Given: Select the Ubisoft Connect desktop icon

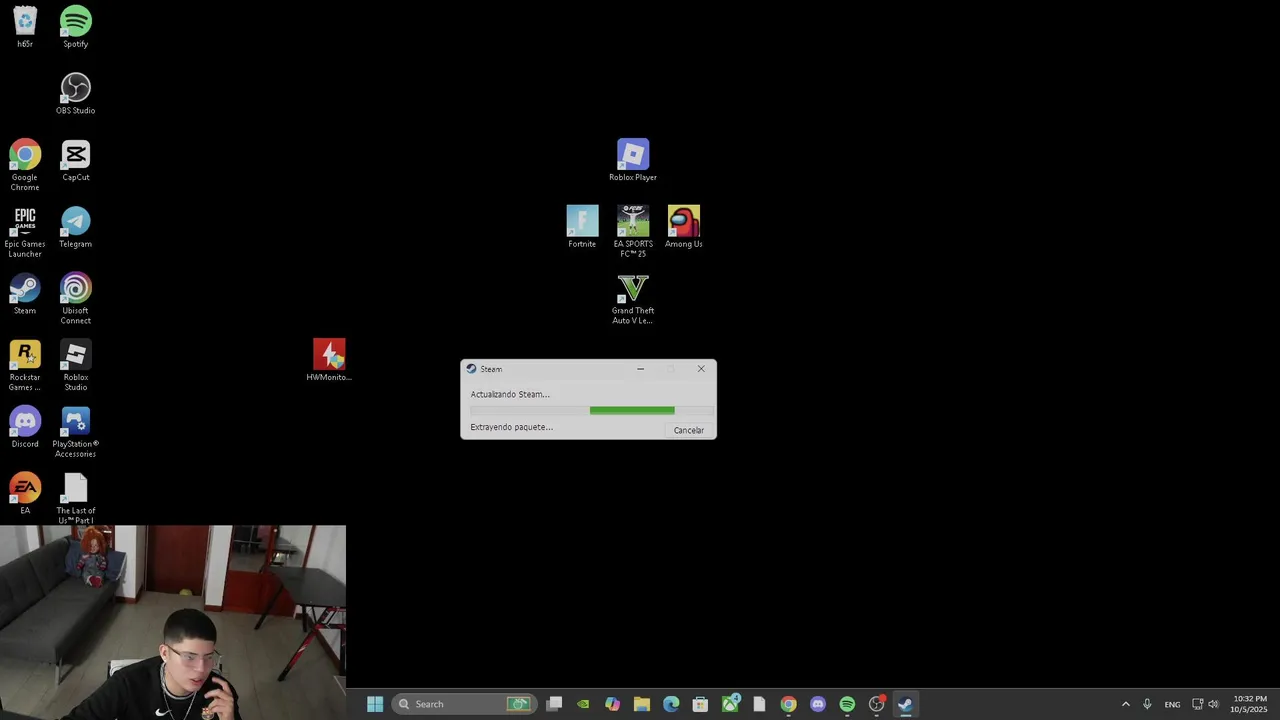Looking at the screenshot, I should (x=75, y=299).
